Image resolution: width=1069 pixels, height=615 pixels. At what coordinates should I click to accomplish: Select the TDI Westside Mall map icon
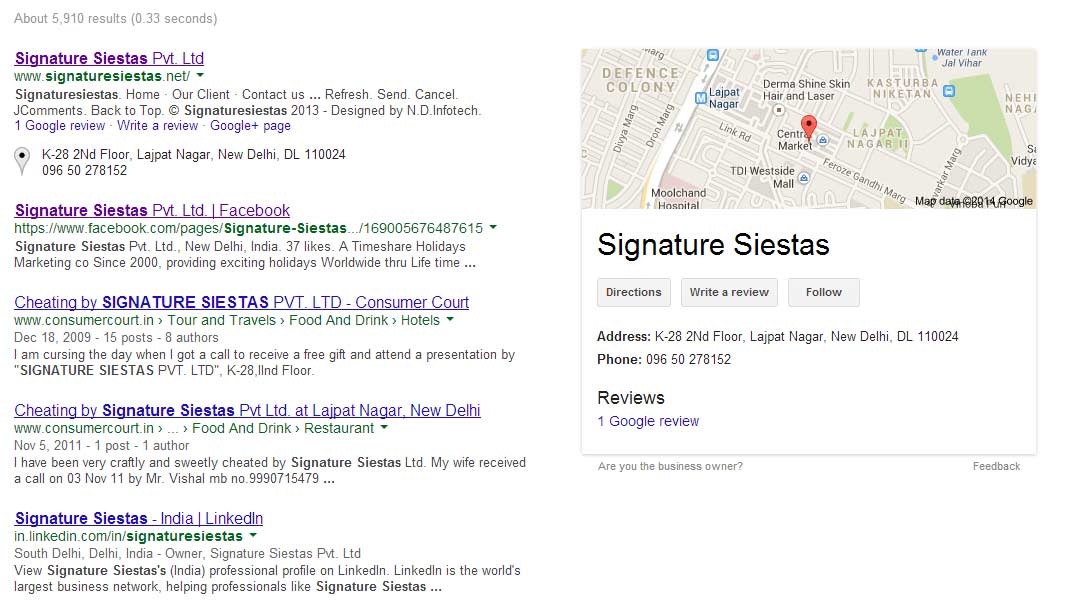[803, 177]
